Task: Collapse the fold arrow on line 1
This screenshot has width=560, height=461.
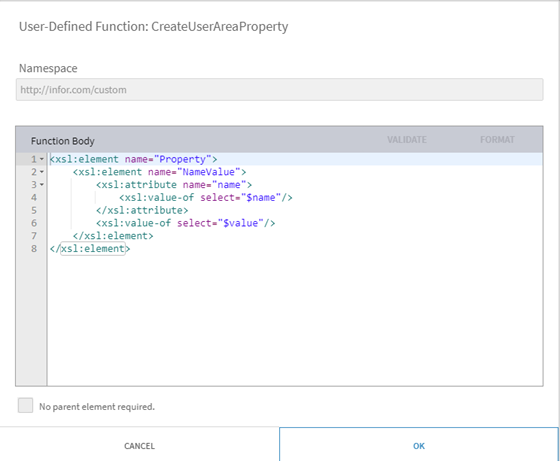Action: point(42,159)
